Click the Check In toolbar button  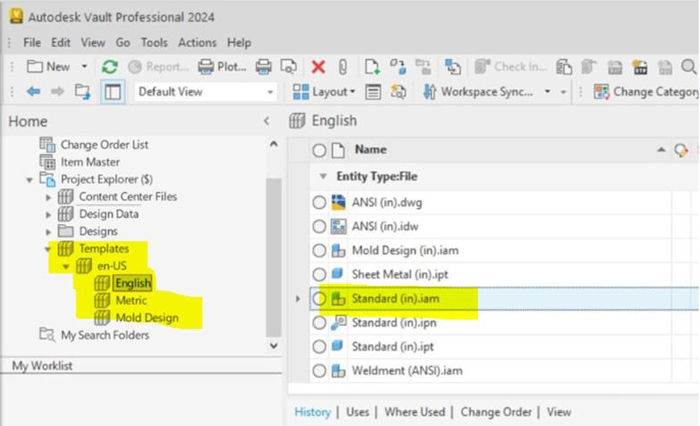pyautogui.click(x=511, y=67)
